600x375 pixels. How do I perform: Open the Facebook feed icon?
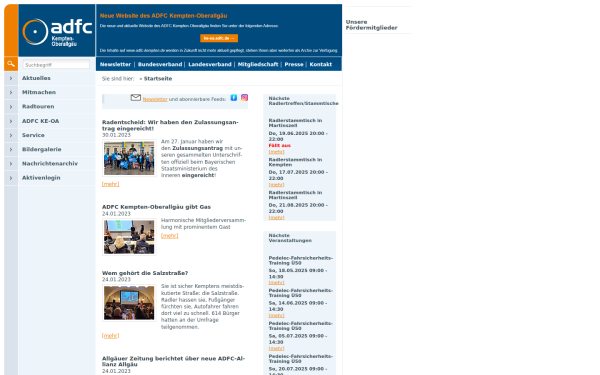click(234, 98)
